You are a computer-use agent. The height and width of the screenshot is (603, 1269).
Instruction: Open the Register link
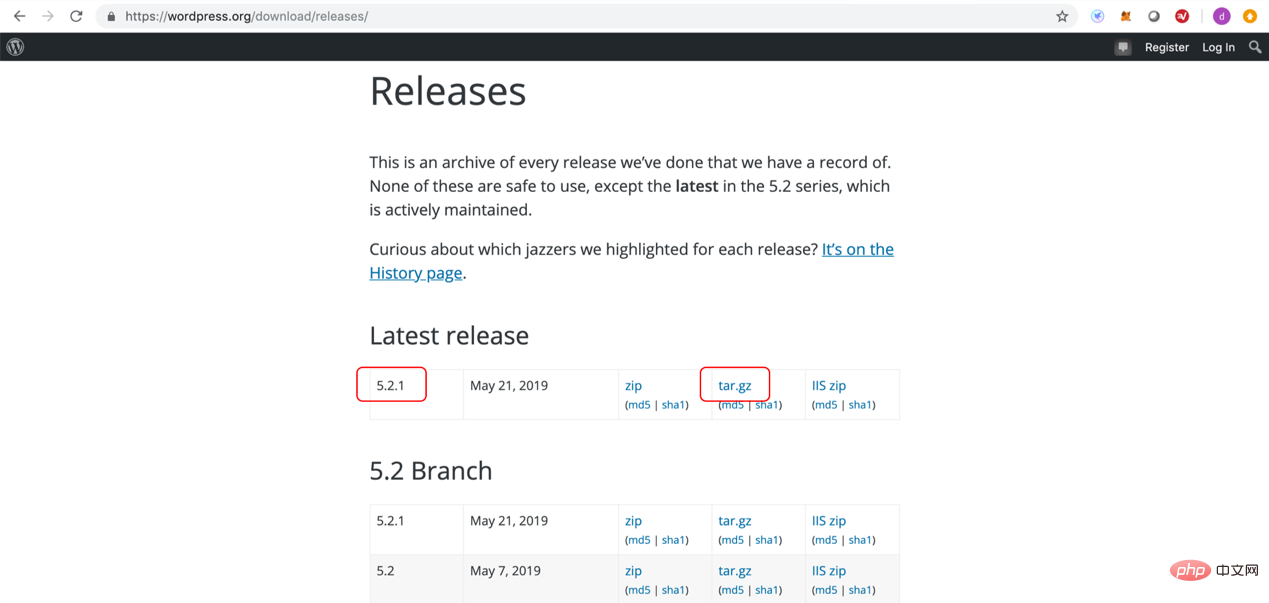click(1167, 47)
